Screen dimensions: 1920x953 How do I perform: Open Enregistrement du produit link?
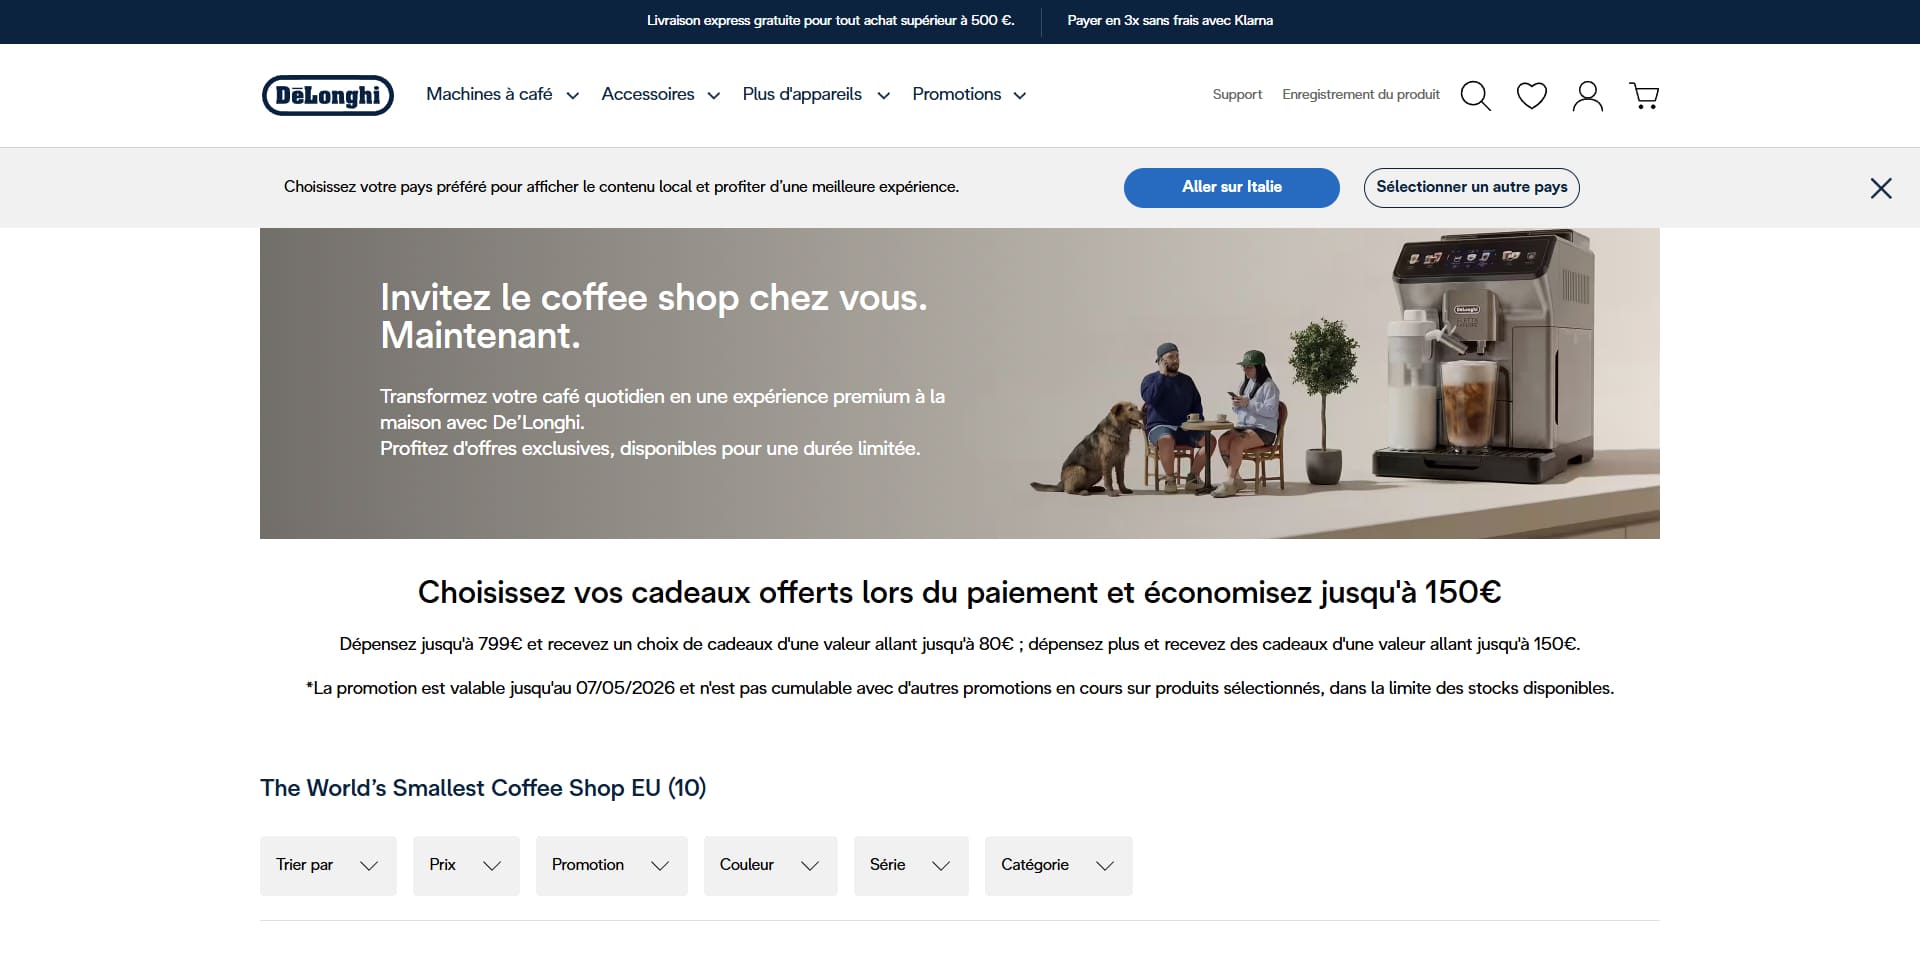[1361, 94]
